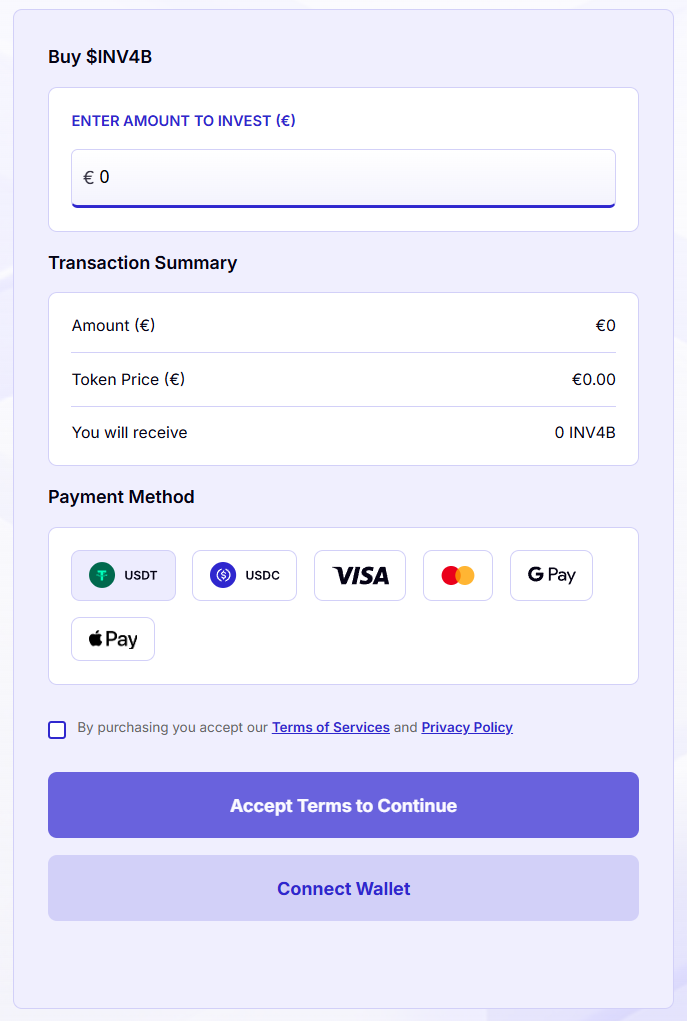Choose Google Pay as payment method

pyautogui.click(x=551, y=575)
